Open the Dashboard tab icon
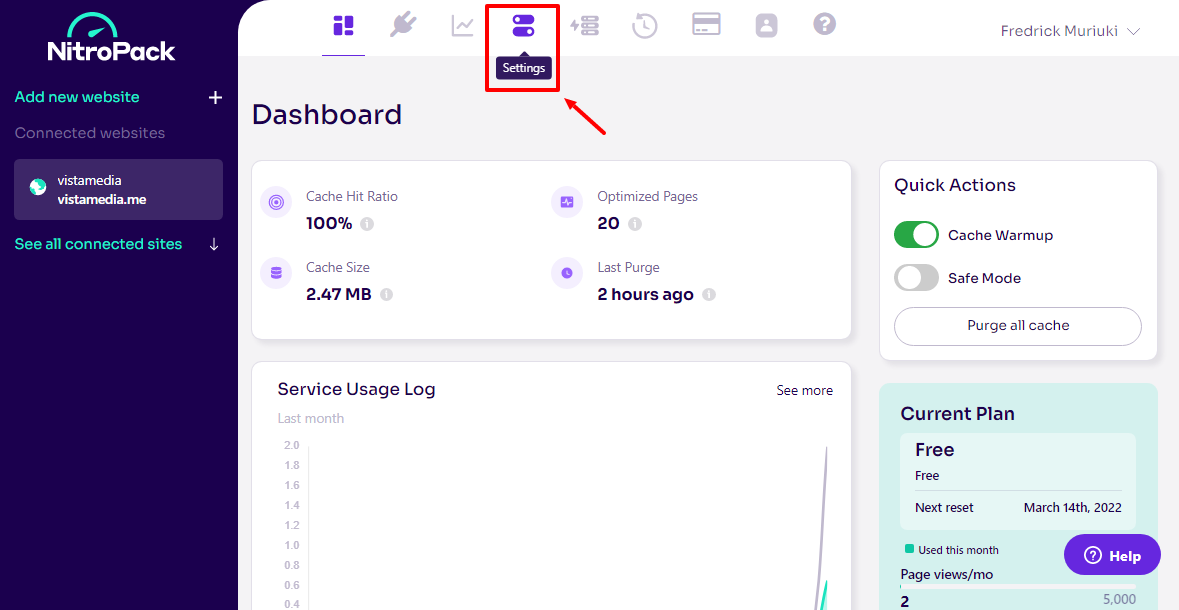Image resolution: width=1179 pixels, height=610 pixels. coord(344,26)
